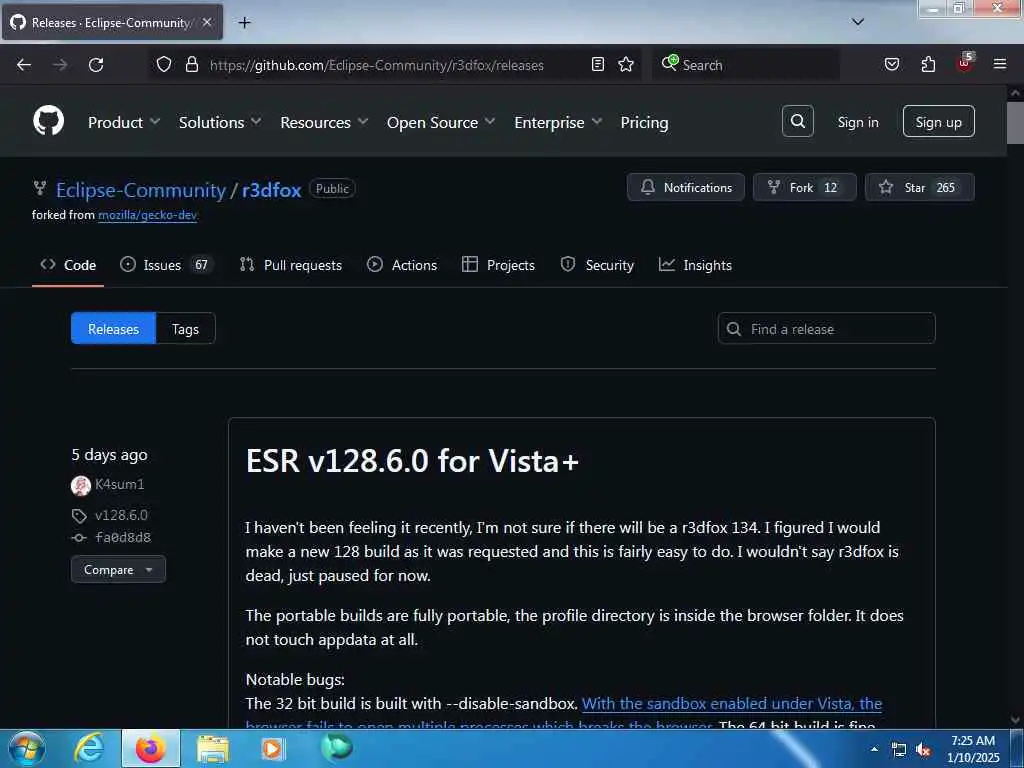Toggle reader view icon in the address bar
The height and width of the screenshot is (768, 1024).
(x=598, y=64)
